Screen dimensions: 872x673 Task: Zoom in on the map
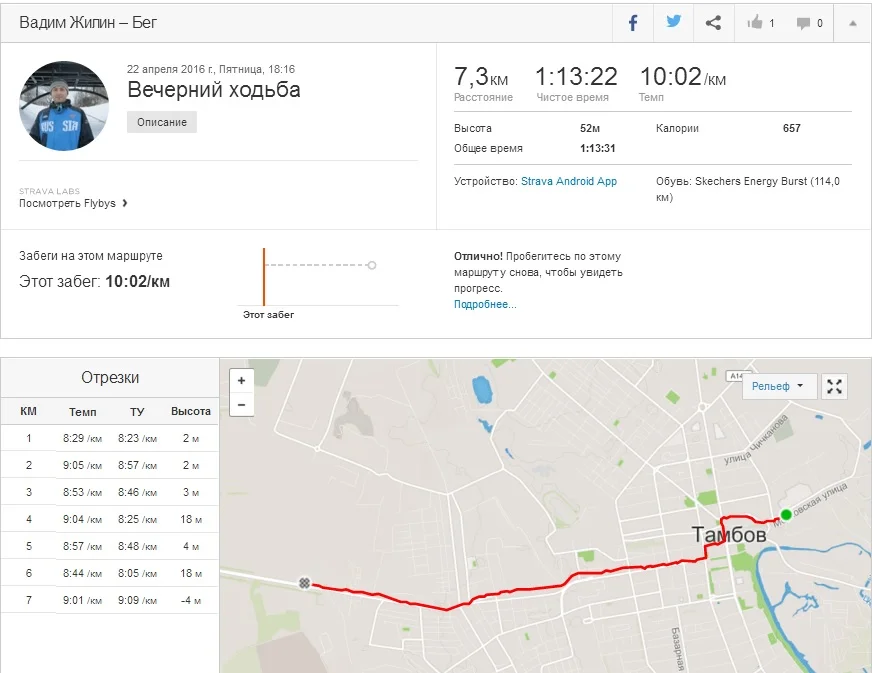click(x=241, y=381)
